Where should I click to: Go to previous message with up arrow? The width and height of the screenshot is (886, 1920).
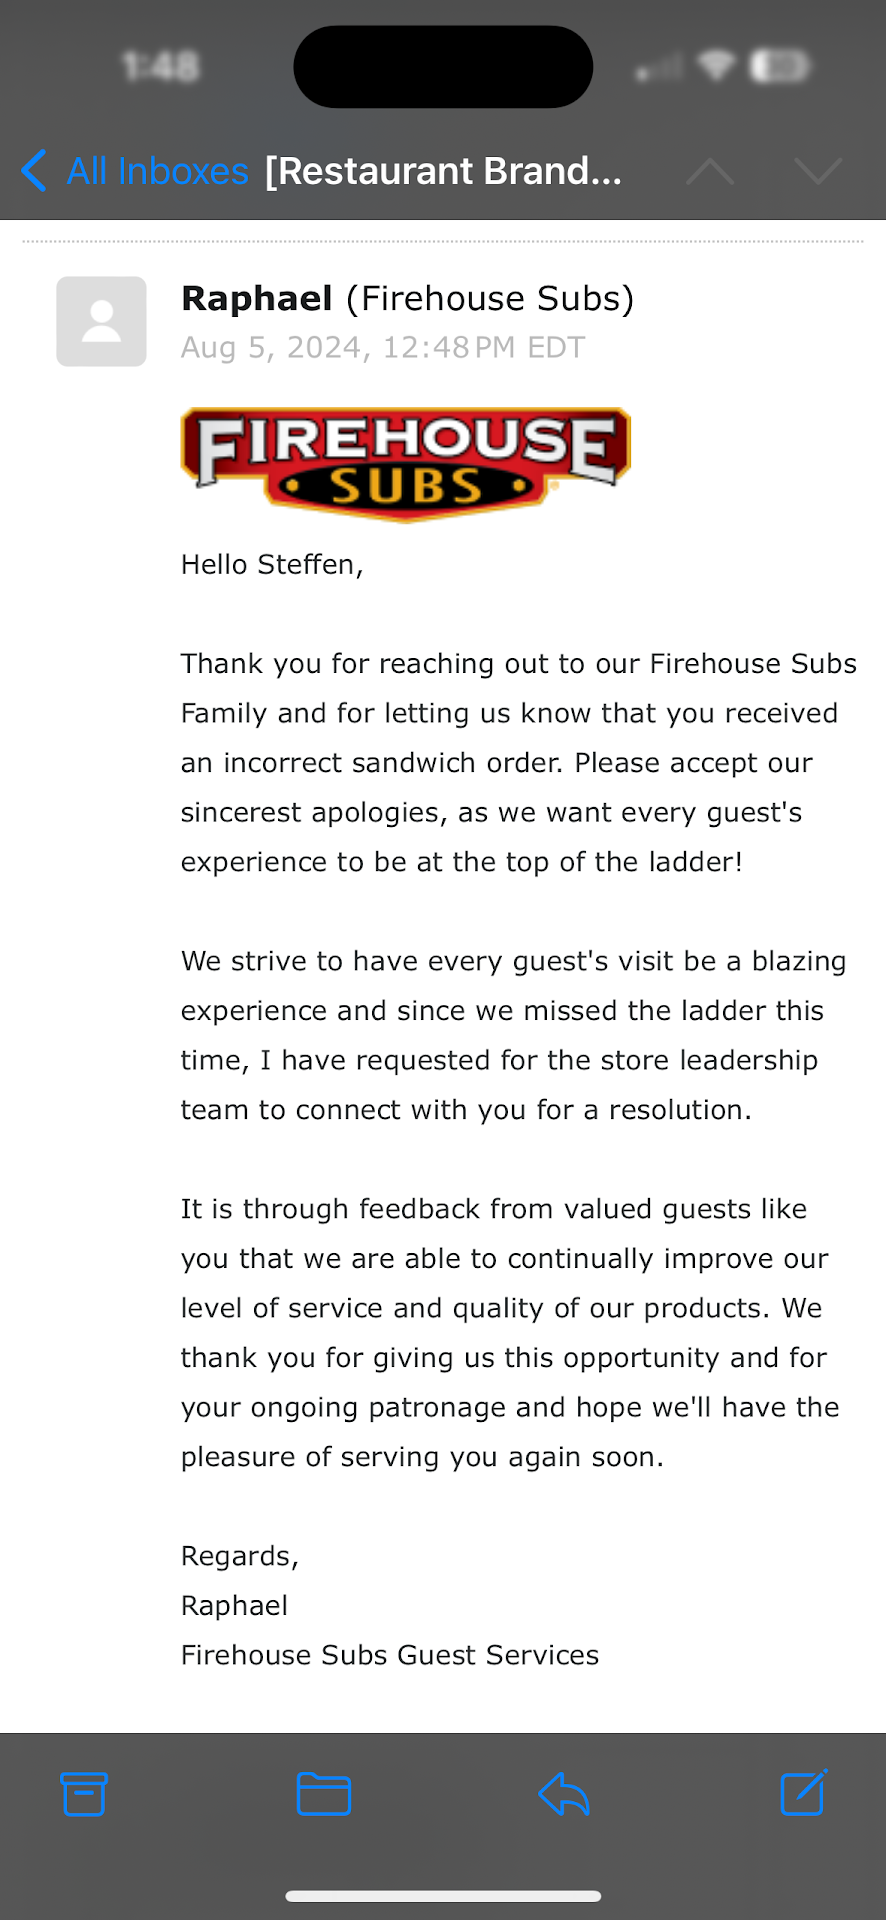pos(710,171)
